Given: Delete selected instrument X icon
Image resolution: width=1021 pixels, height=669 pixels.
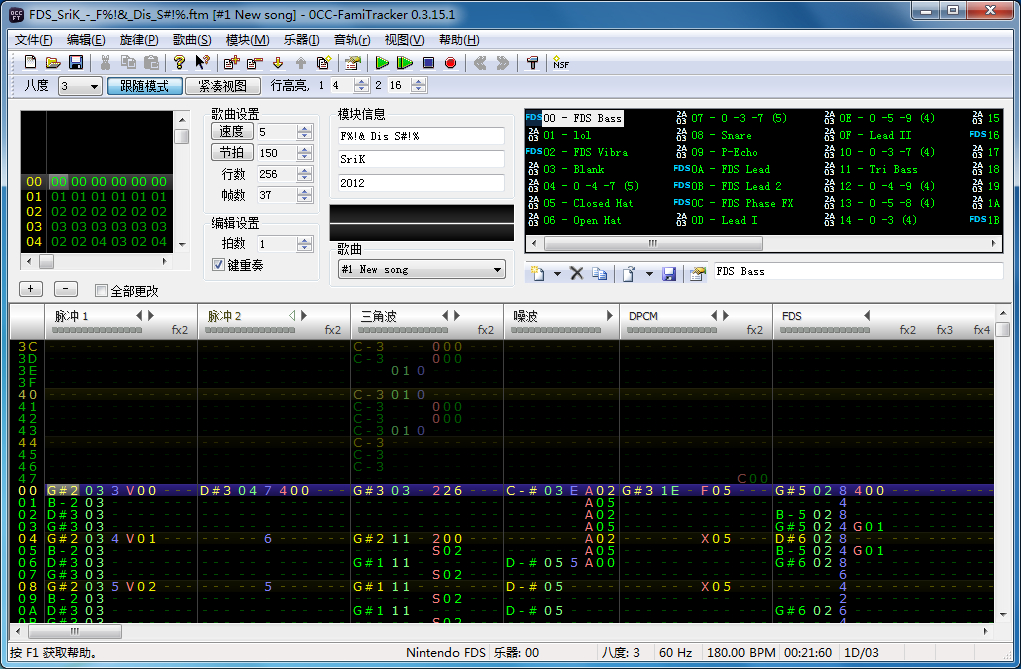Looking at the screenshot, I should tap(576, 273).
